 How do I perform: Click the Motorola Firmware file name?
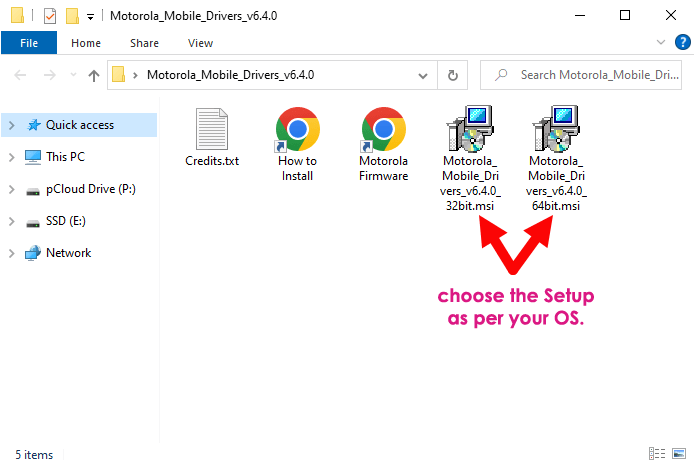click(383, 168)
